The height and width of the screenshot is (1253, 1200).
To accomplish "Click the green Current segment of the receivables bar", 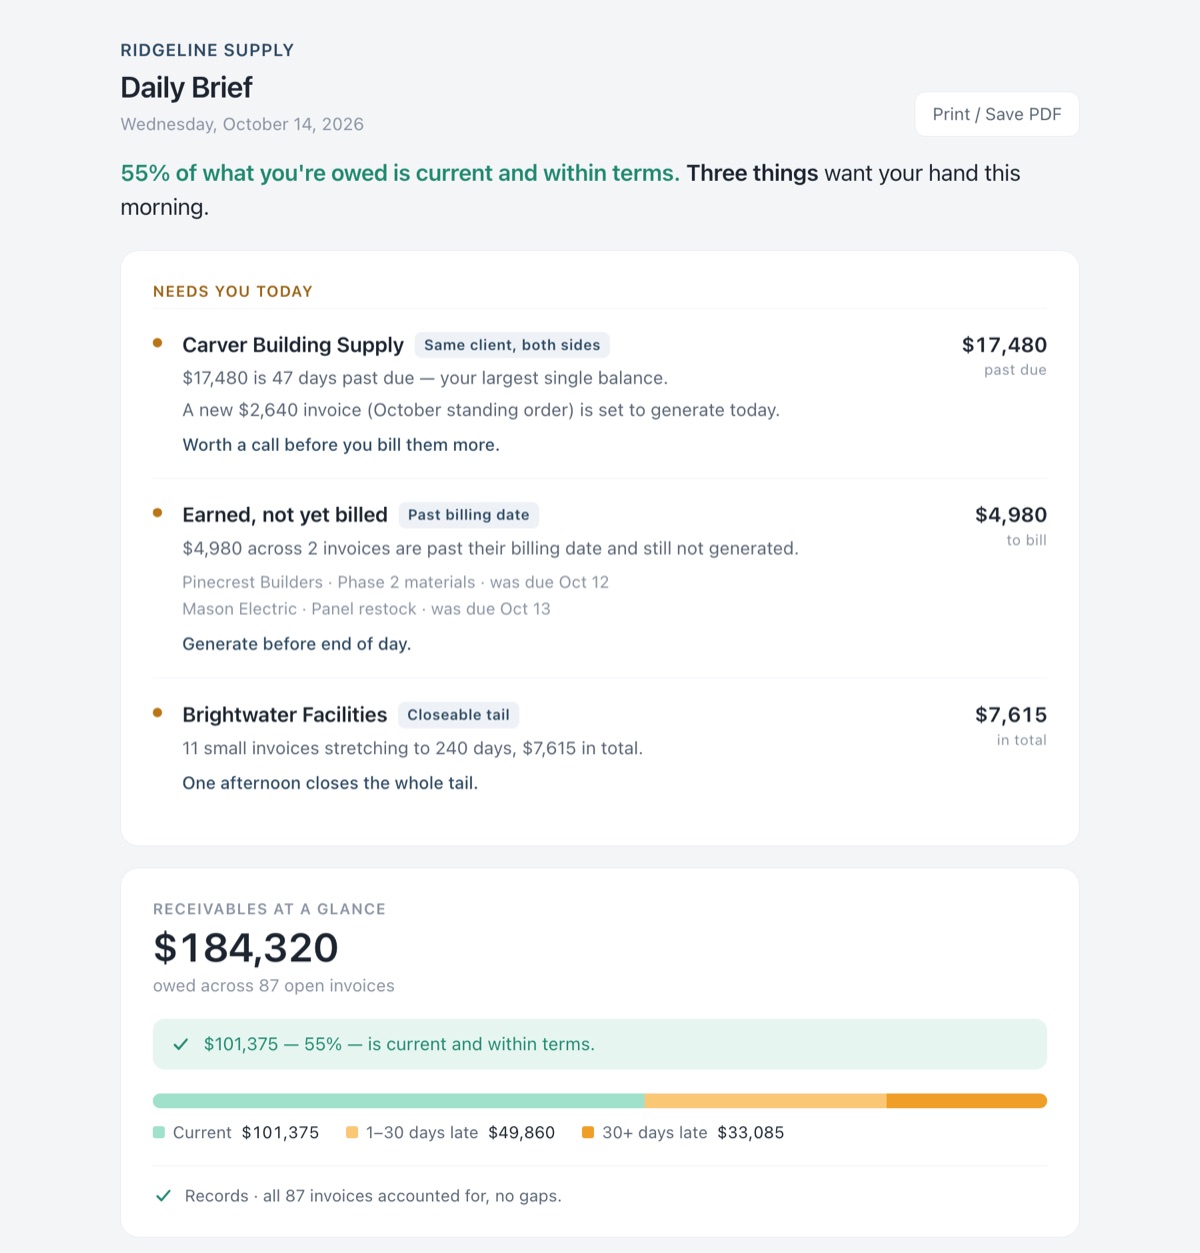I will (x=399, y=1101).
